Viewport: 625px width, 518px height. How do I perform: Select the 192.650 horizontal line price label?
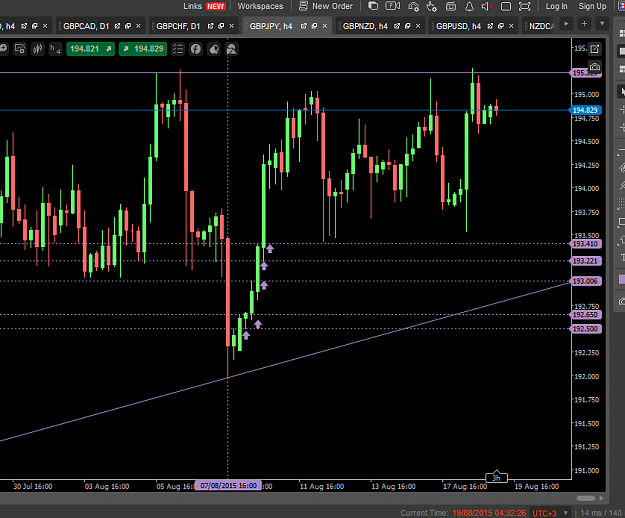pos(585,315)
